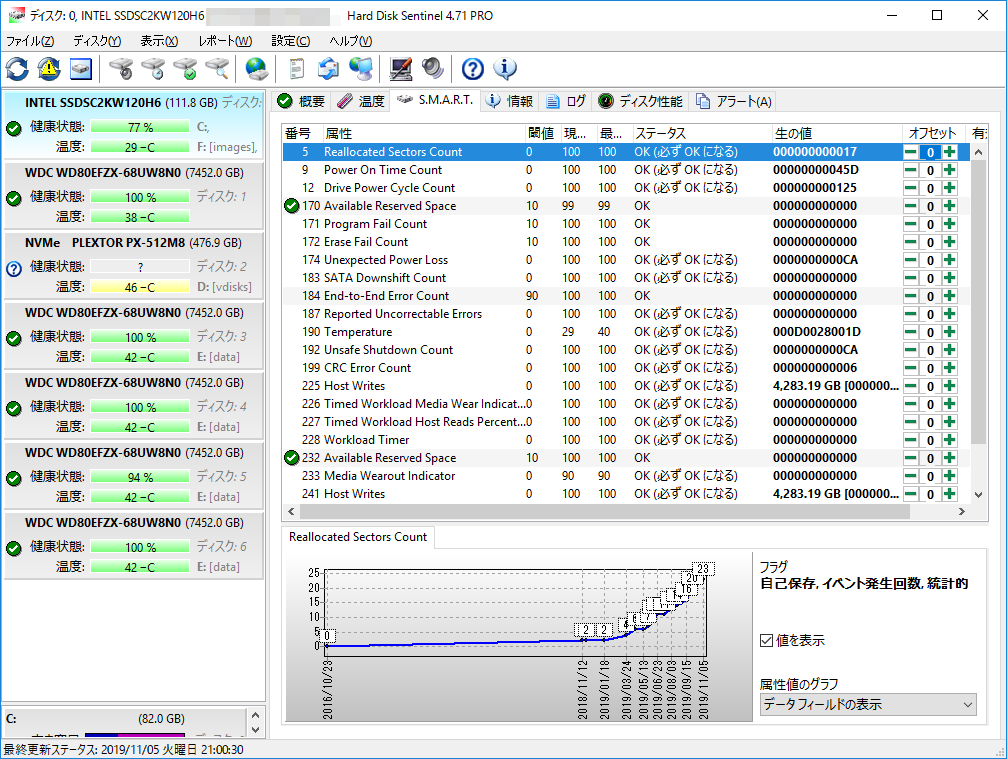This screenshot has width=1007, height=759.
Task: Click the question mark status icon for PLEXTOR
Action: pyautogui.click(x=14, y=269)
